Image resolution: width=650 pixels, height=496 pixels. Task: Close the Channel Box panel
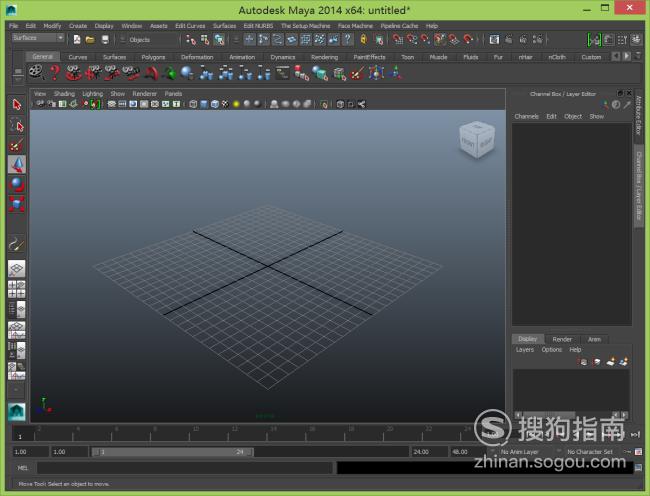point(629,93)
